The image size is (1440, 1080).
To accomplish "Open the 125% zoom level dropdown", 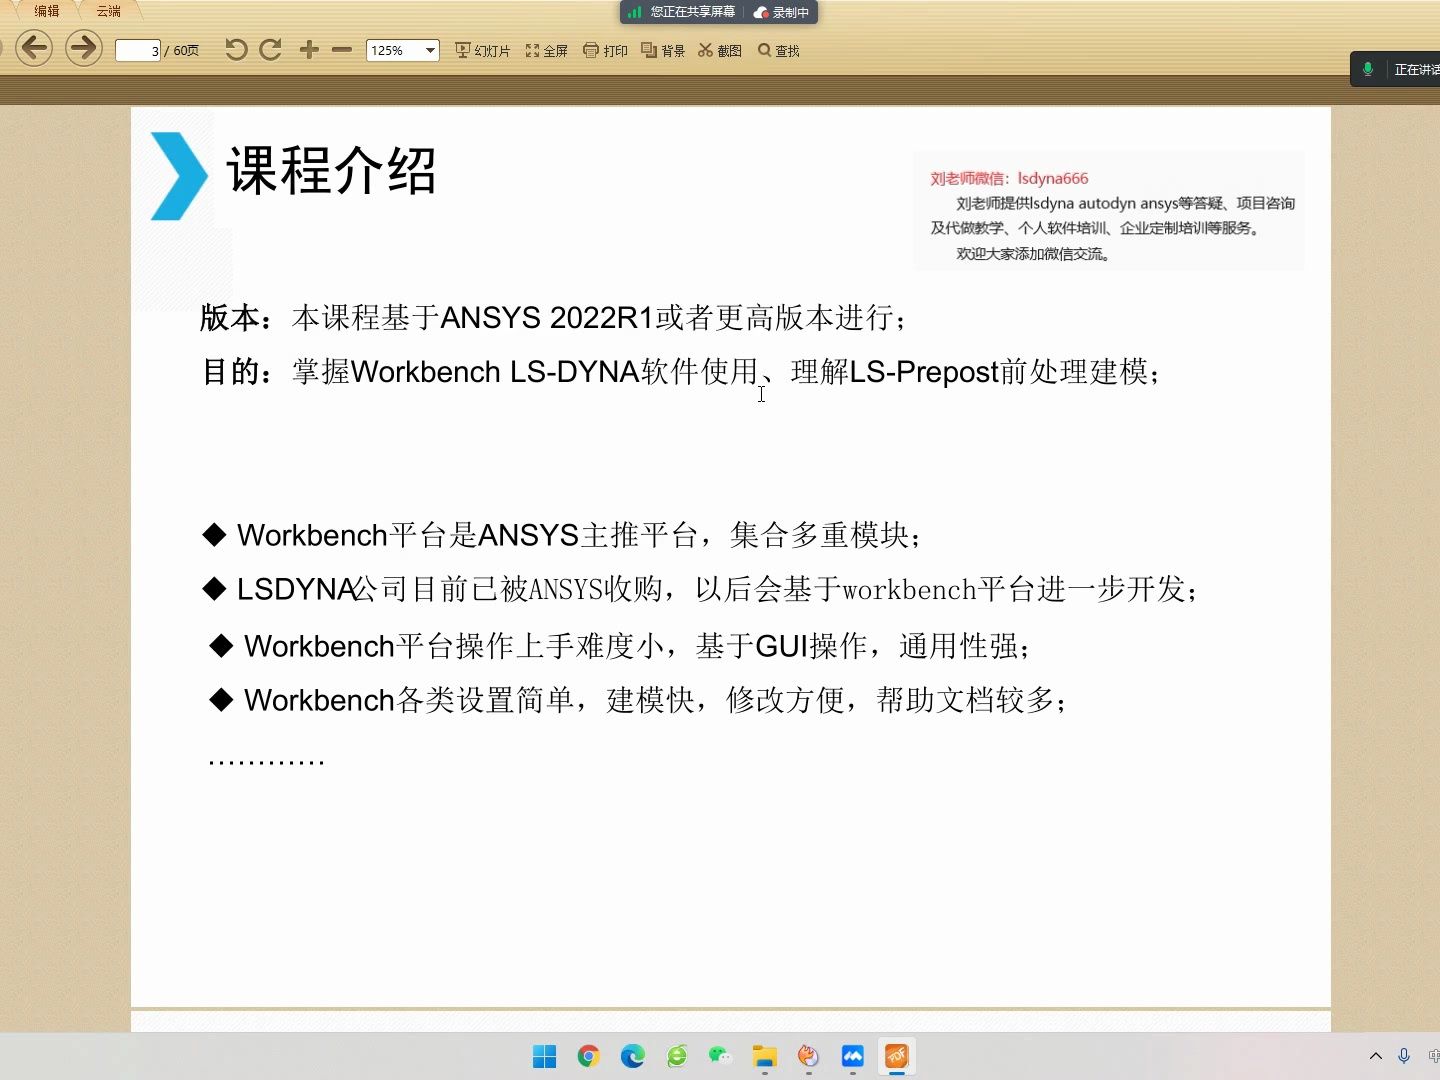I will tap(430, 50).
